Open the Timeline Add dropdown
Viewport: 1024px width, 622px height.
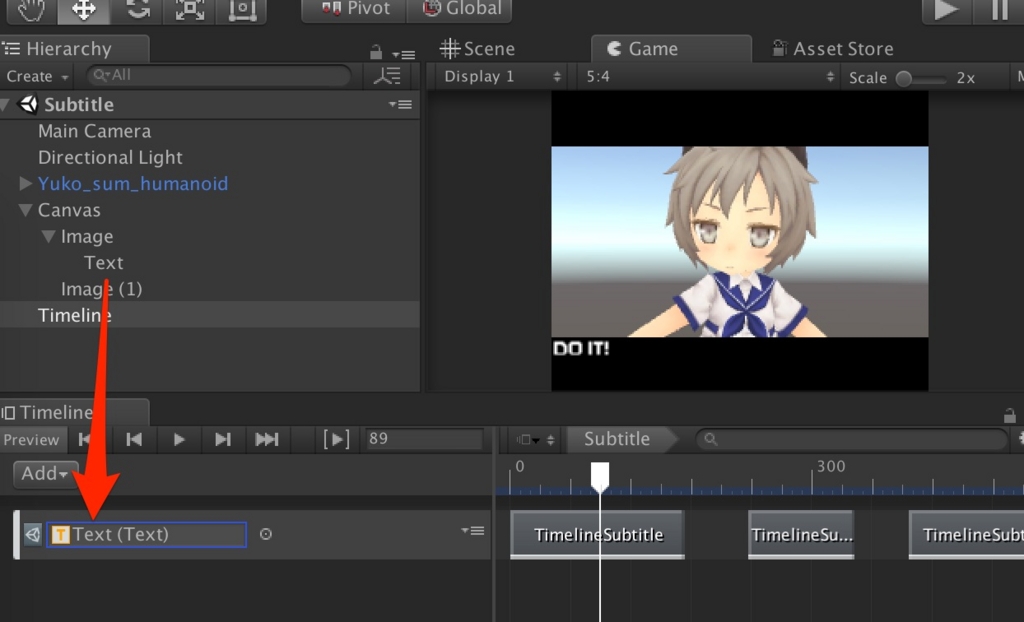[x=45, y=474]
